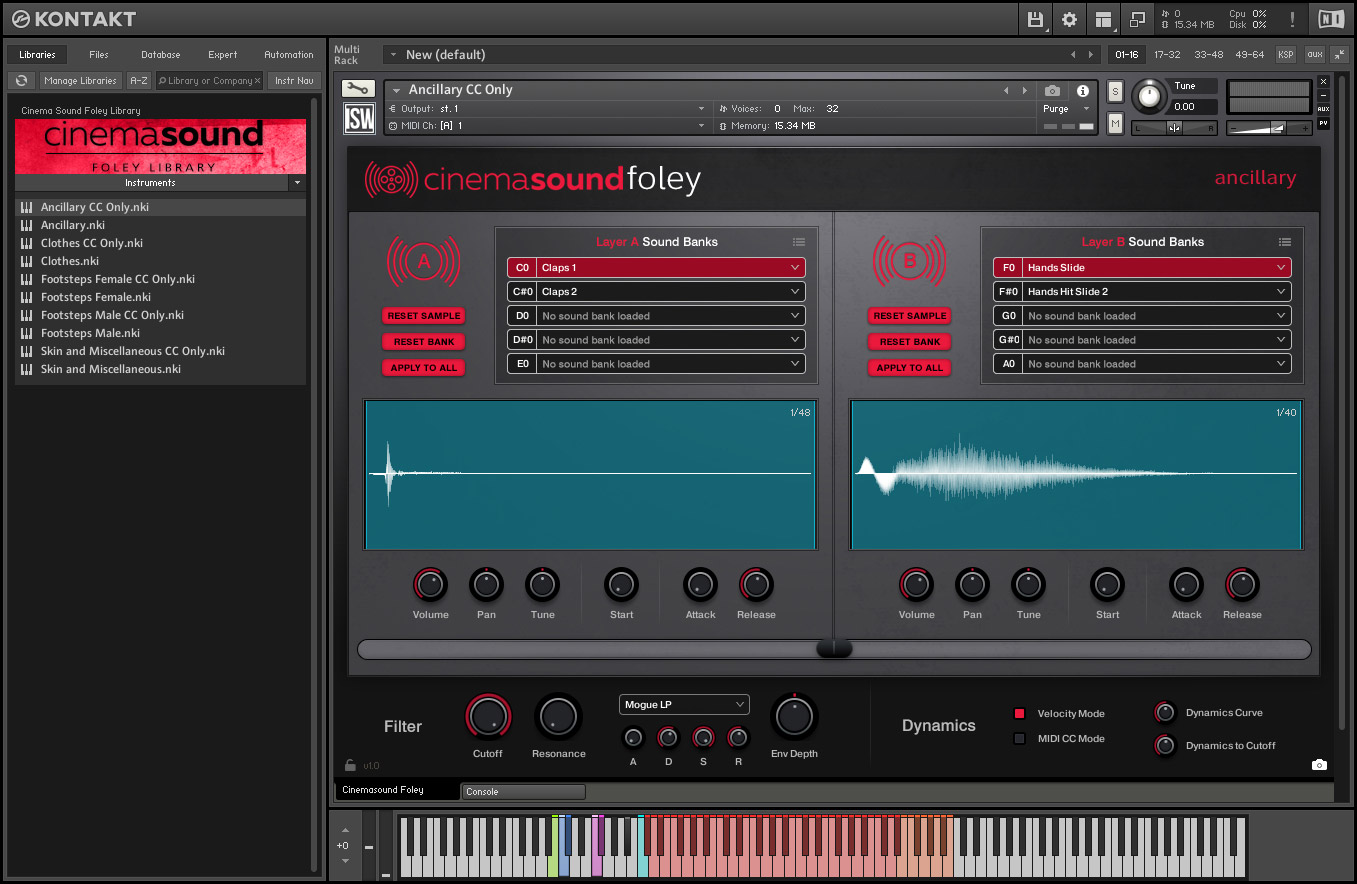Open Kontakt options gear icon
The height and width of the screenshot is (884, 1357).
pyautogui.click(x=1069, y=19)
